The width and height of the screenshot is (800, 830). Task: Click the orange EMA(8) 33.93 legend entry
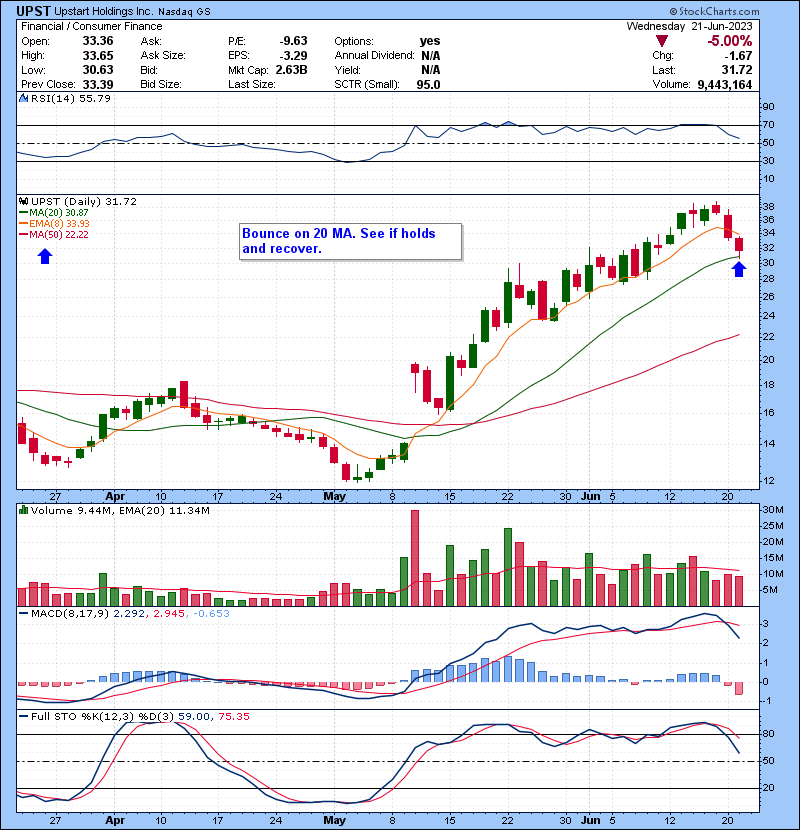click(55, 223)
